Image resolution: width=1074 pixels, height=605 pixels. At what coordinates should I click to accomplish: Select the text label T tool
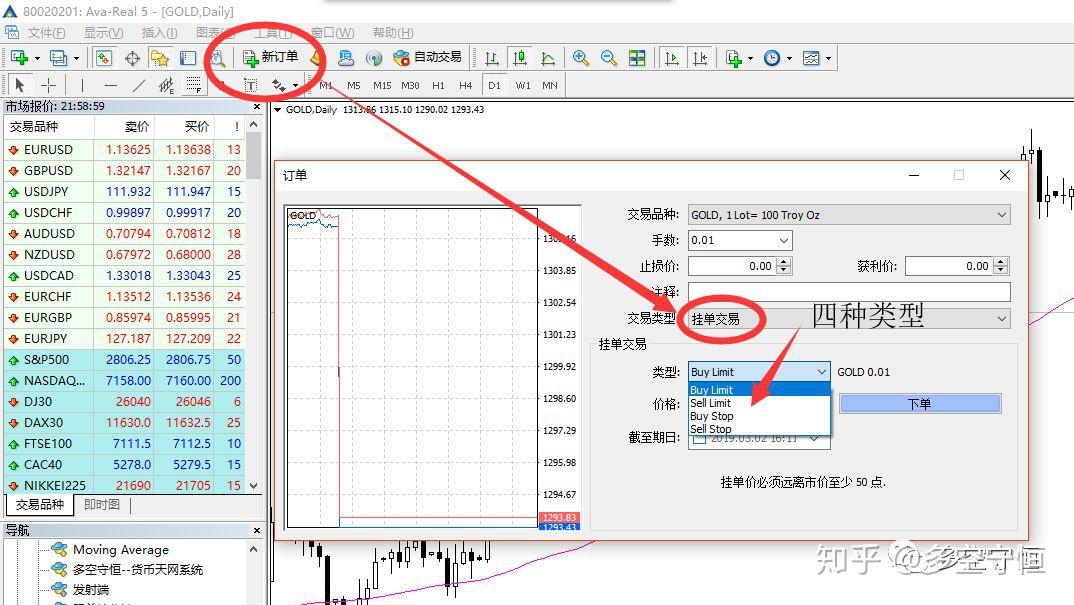(x=251, y=85)
